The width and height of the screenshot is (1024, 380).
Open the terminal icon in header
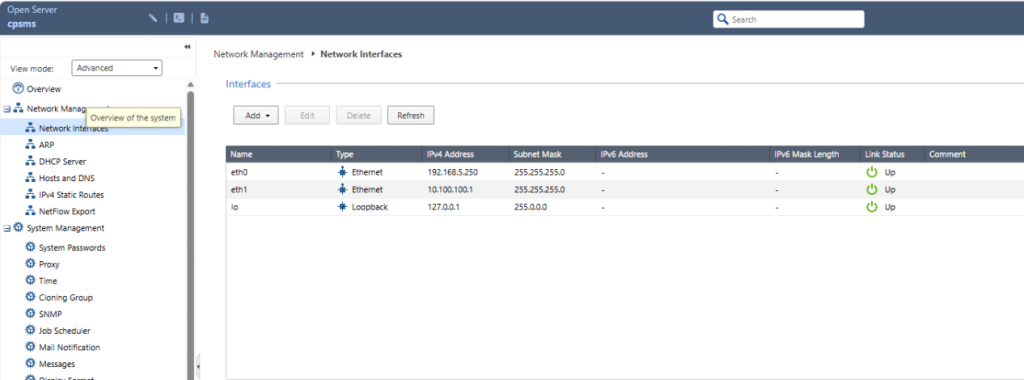[x=178, y=18]
